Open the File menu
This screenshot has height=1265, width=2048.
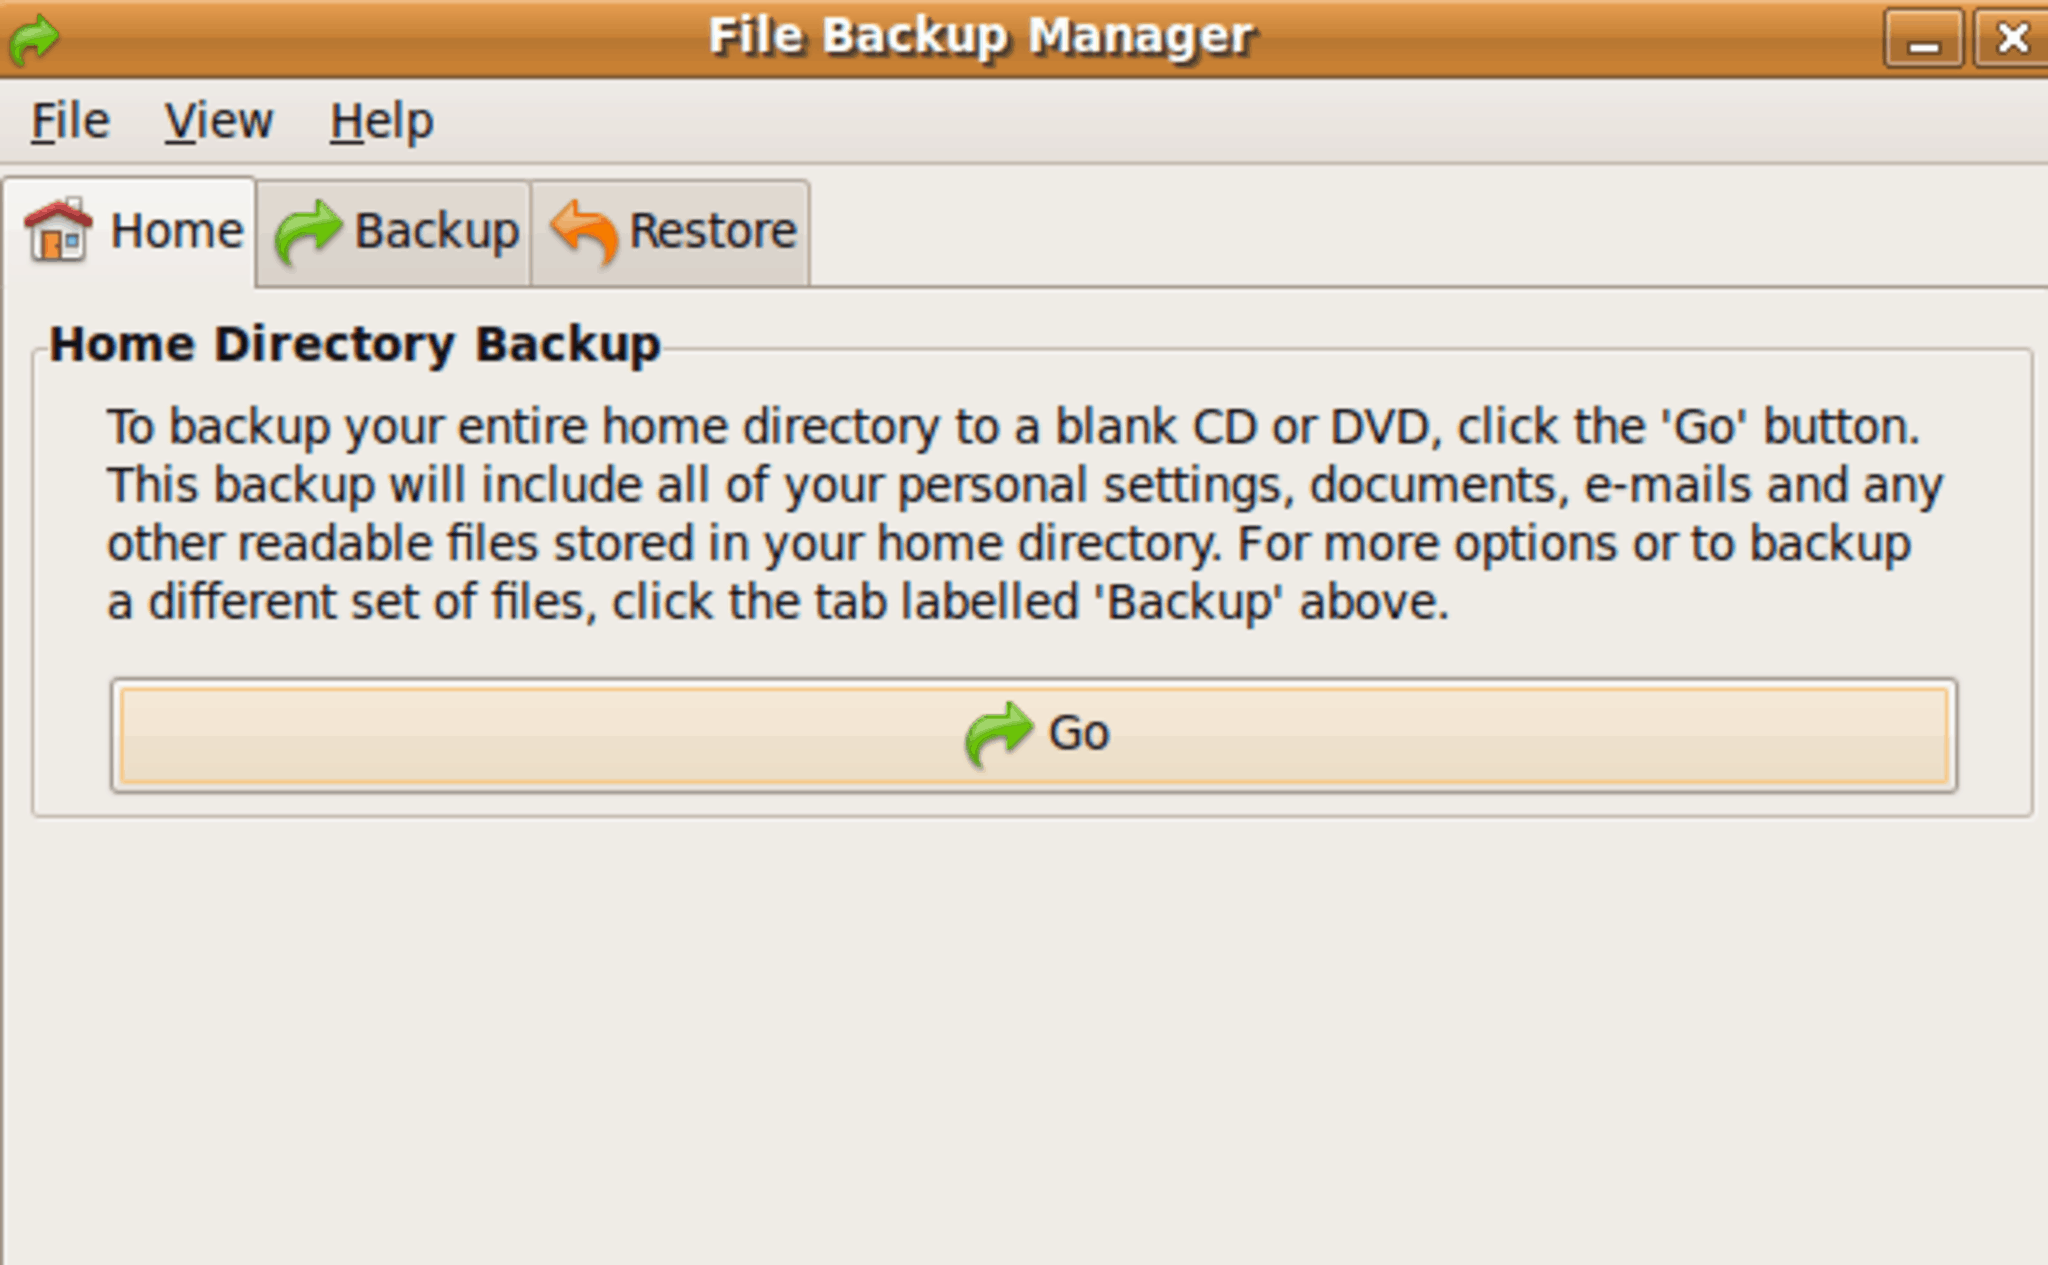point(70,122)
